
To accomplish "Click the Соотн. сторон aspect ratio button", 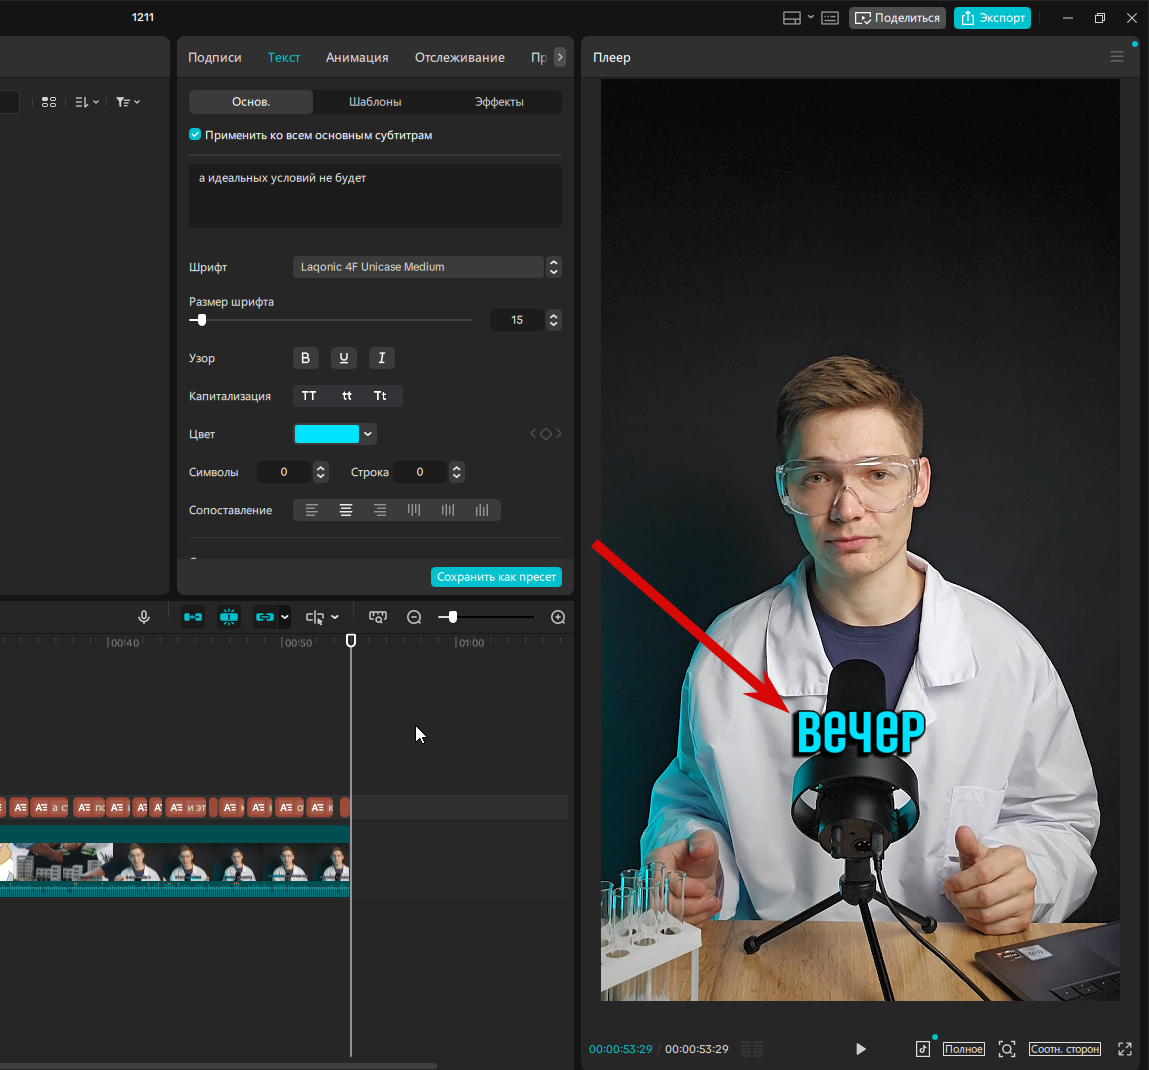I will (1065, 1049).
